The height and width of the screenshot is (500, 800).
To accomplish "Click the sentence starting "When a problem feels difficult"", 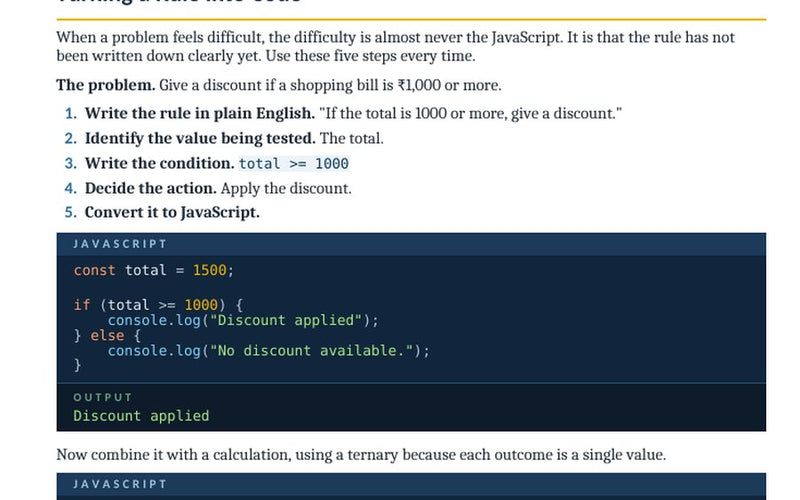I will click(x=395, y=46).
